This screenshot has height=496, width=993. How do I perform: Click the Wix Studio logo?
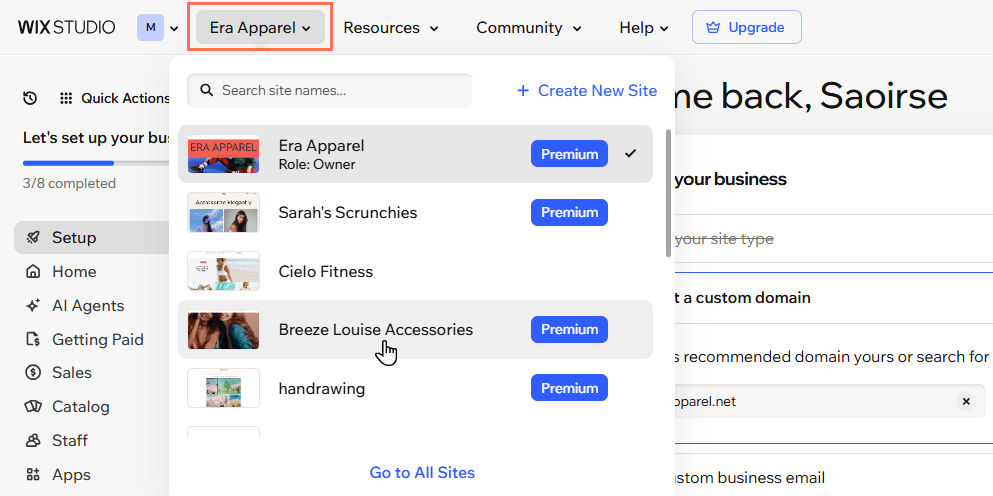[66, 27]
